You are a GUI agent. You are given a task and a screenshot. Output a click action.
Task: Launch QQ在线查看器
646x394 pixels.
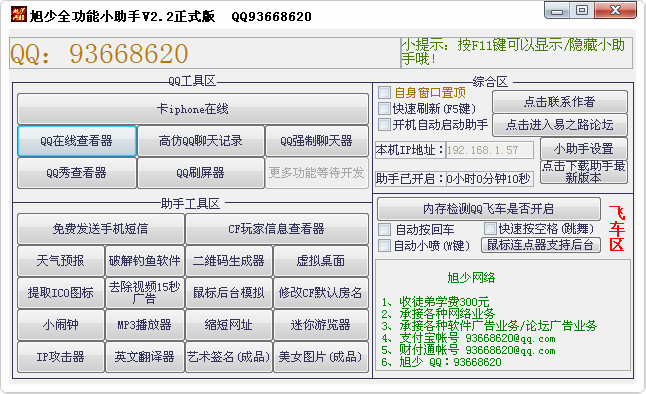coord(77,141)
